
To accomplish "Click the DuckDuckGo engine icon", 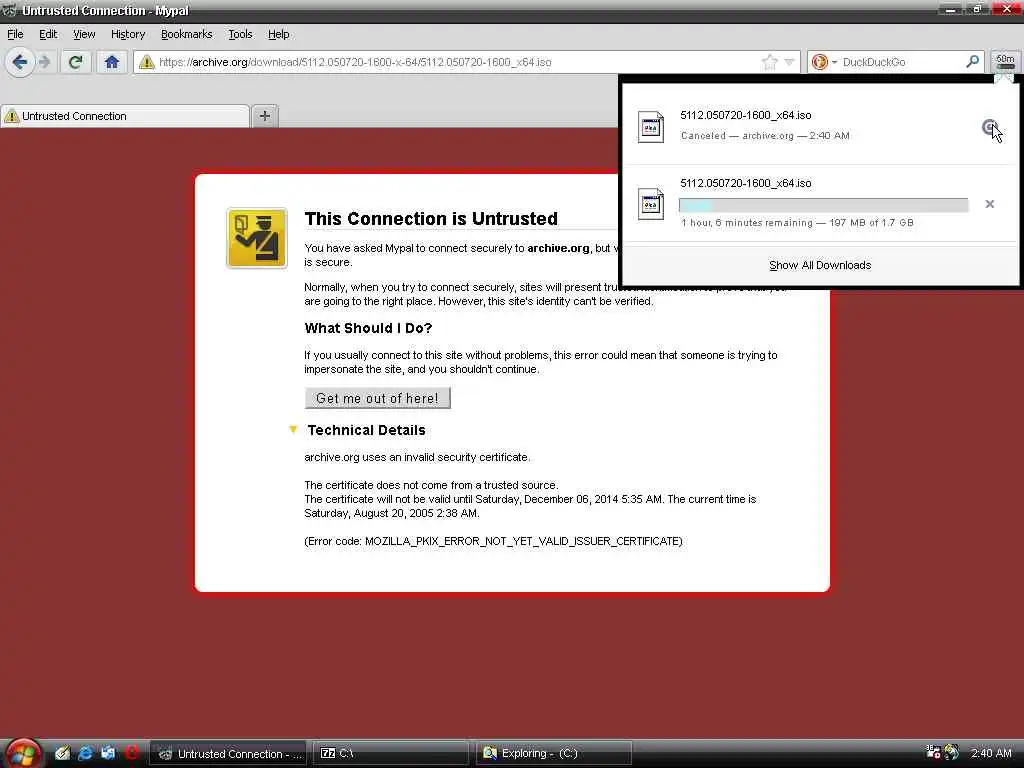I will click(820, 62).
